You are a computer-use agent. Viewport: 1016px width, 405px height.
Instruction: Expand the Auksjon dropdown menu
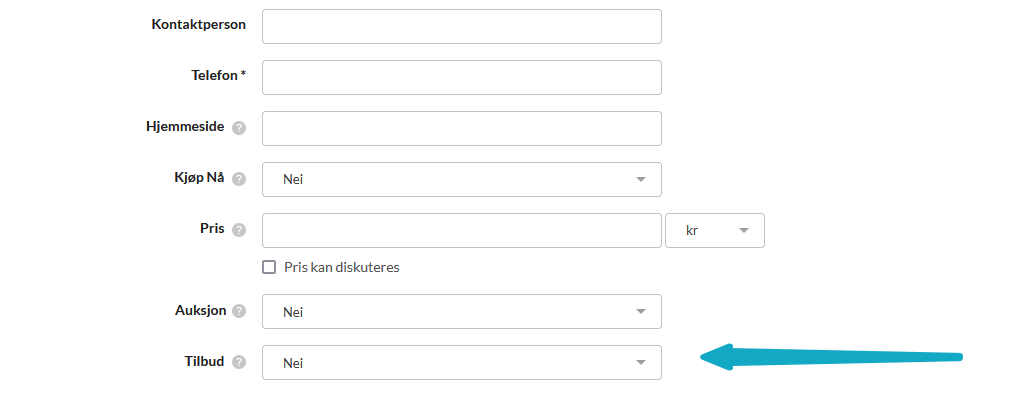point(461,311)
